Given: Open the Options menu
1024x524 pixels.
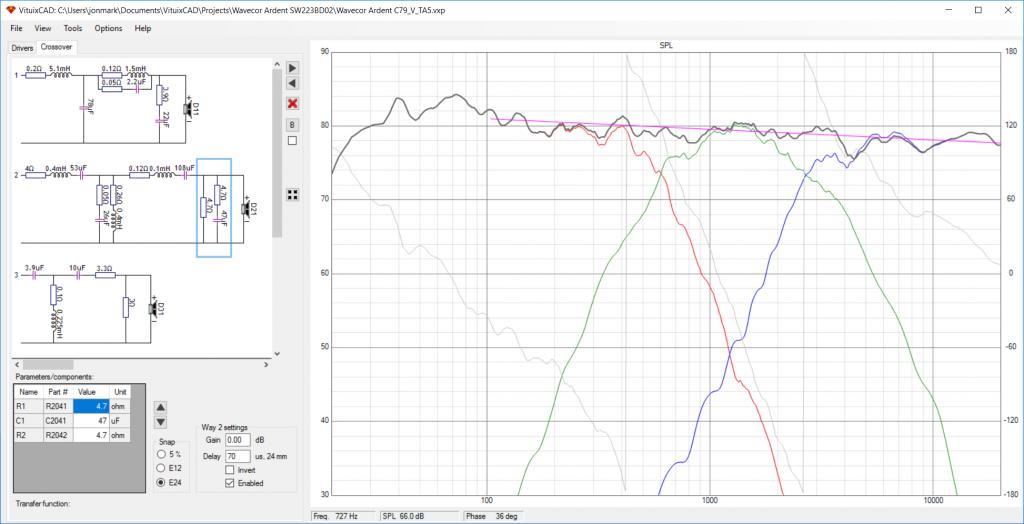Looking at the screenshot, I should click(108, 28).
